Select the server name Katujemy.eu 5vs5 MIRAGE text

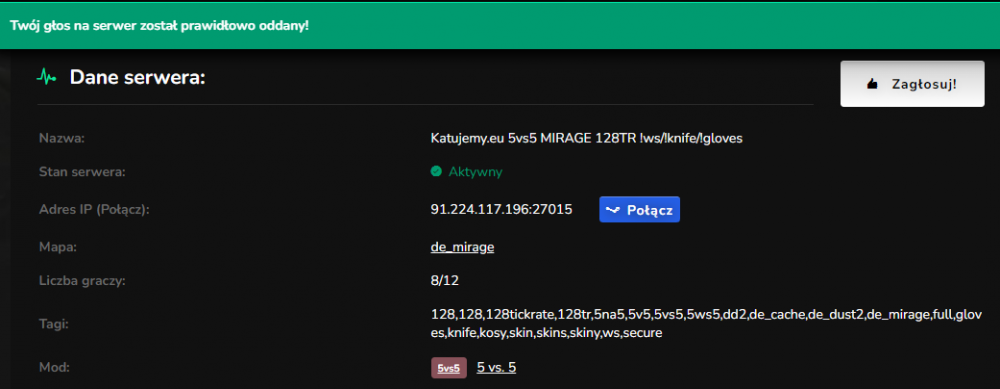[587, 138]
